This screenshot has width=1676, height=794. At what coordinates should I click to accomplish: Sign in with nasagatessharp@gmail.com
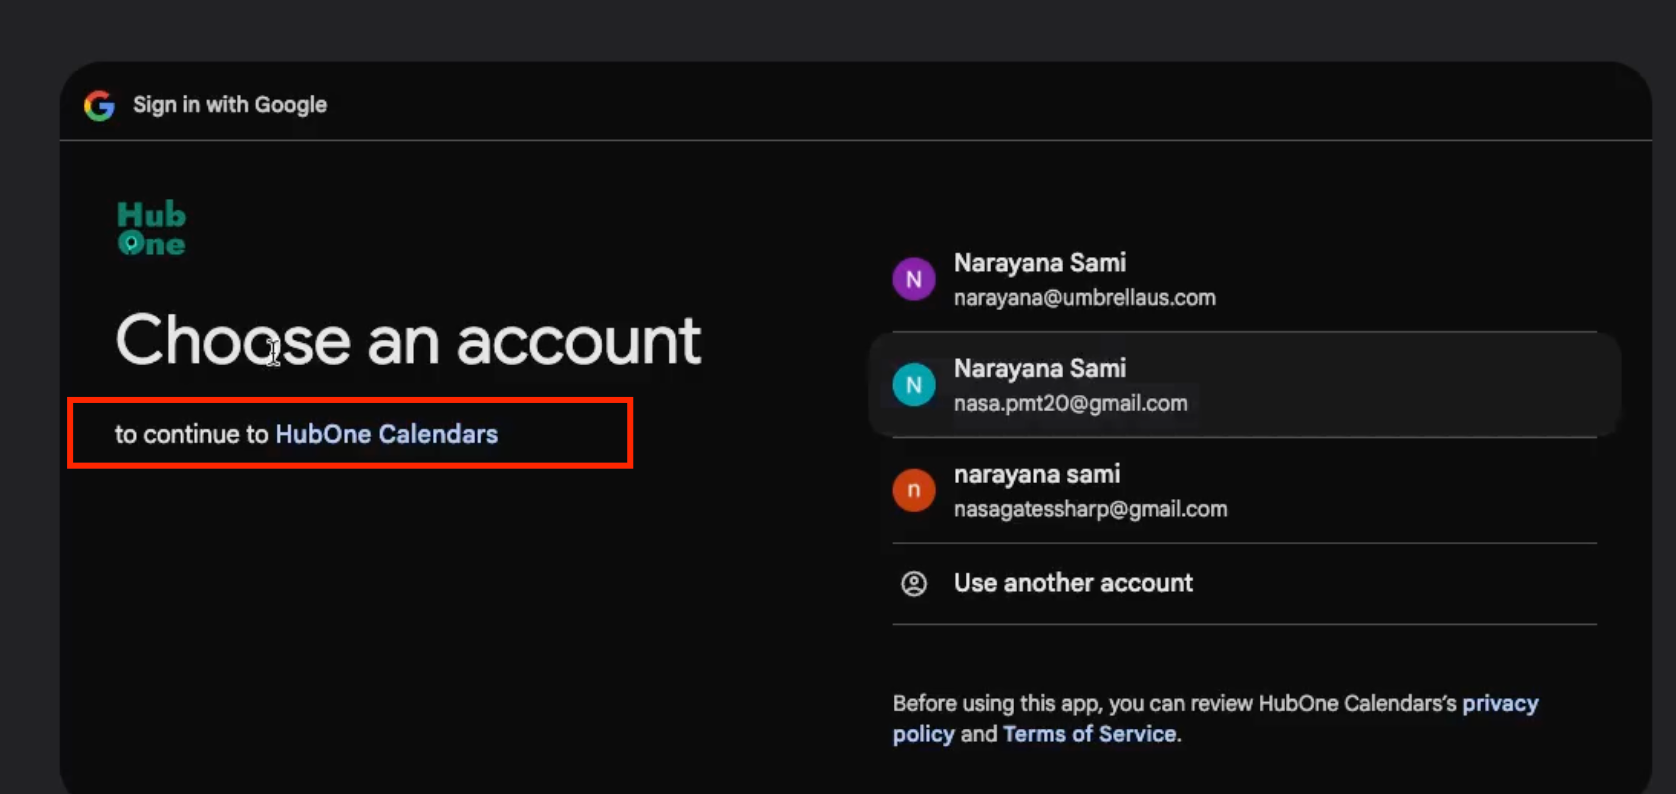tap(1244, 490)
